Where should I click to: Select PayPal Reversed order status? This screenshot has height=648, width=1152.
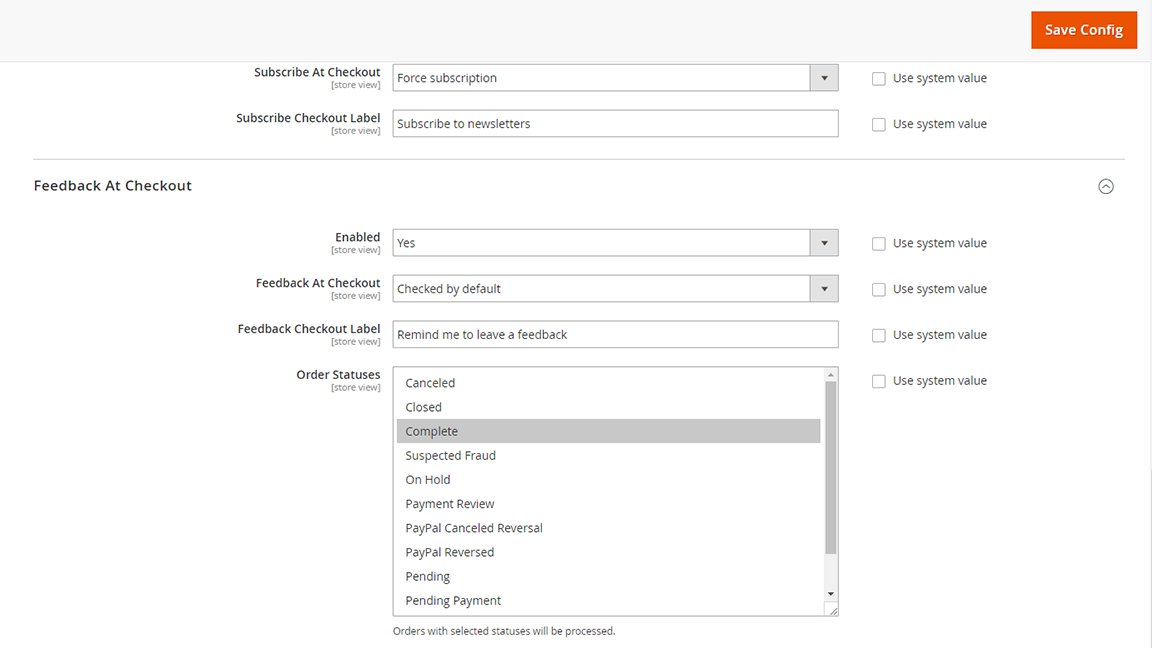[x=608, y=552]
